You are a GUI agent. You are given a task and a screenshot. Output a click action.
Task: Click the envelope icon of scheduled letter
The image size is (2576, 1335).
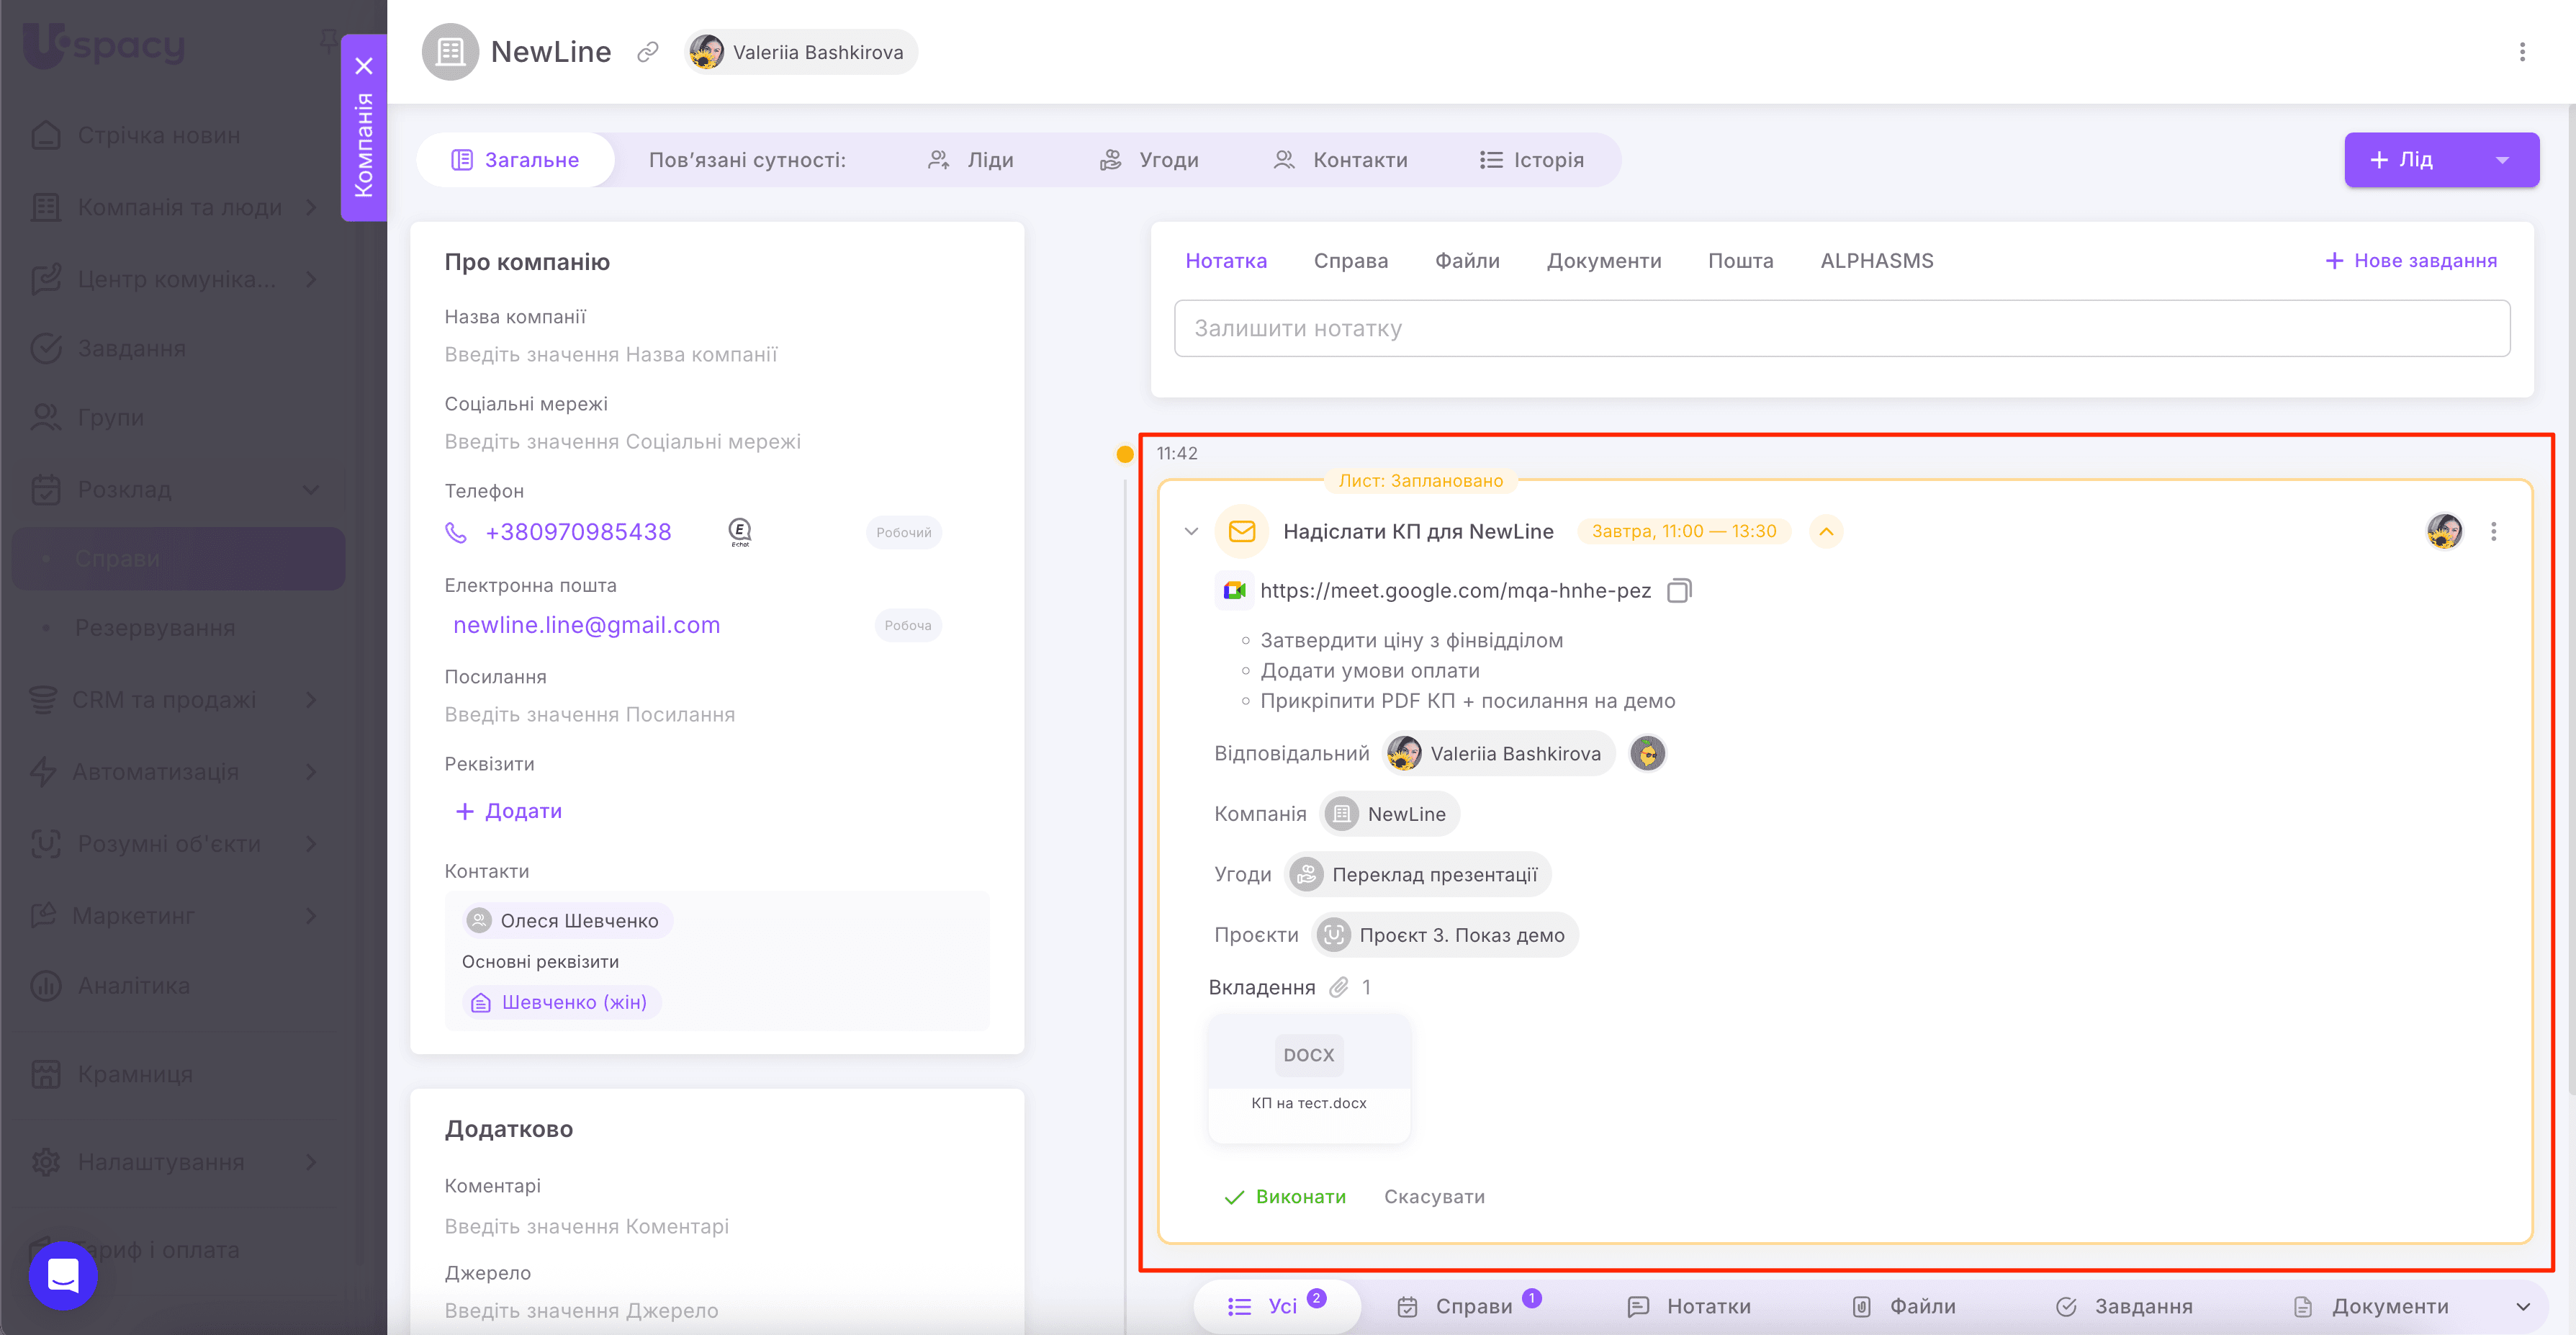pos(1241,532)
